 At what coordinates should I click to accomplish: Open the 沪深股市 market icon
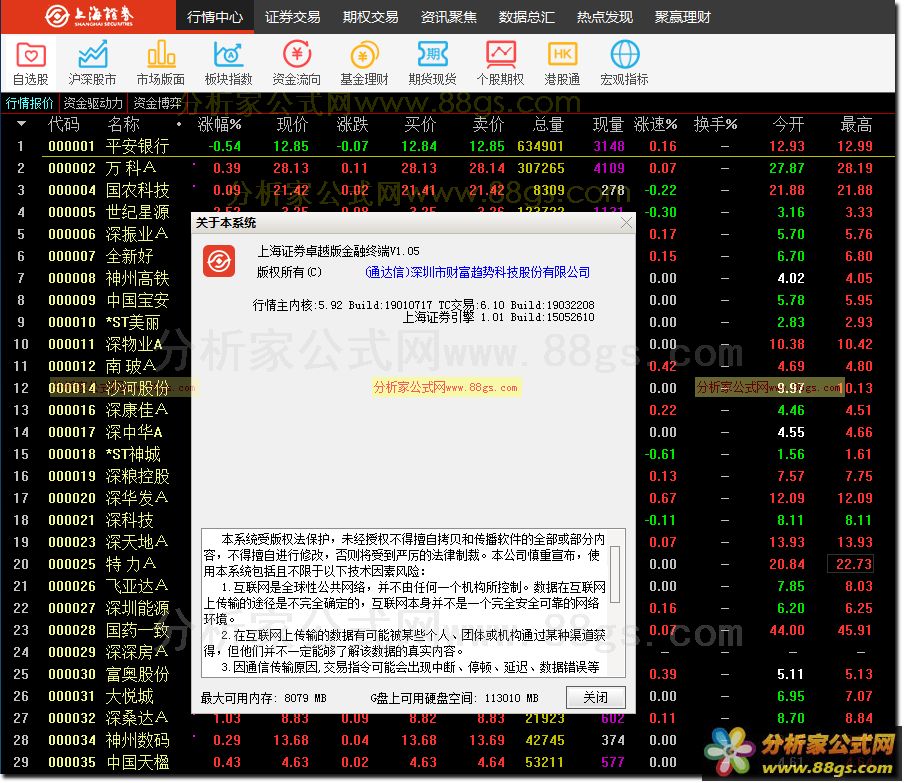pos(92,63)
